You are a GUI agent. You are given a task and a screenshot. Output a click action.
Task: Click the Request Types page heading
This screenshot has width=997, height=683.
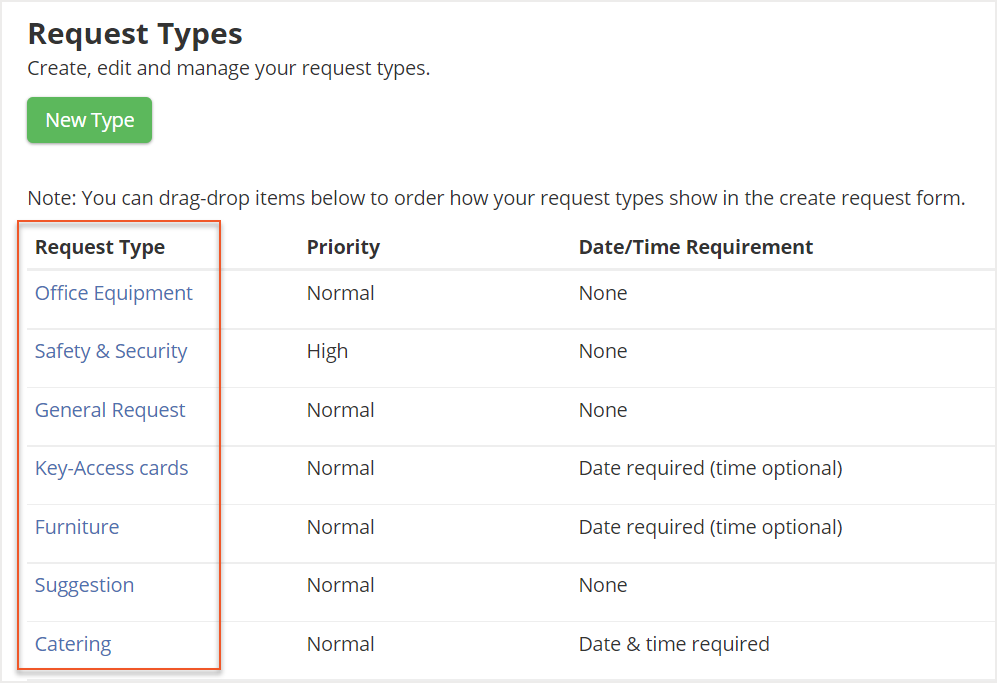point(134,34)
